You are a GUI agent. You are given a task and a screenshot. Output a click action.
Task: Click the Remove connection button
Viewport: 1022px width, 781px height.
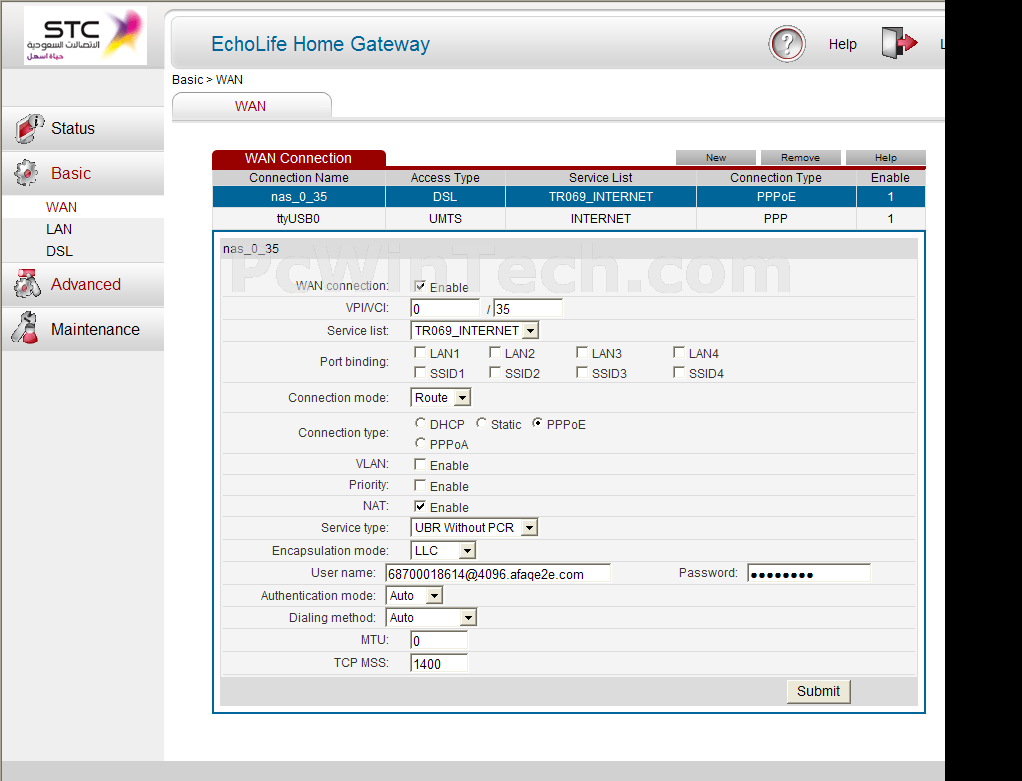click(800, 158)
